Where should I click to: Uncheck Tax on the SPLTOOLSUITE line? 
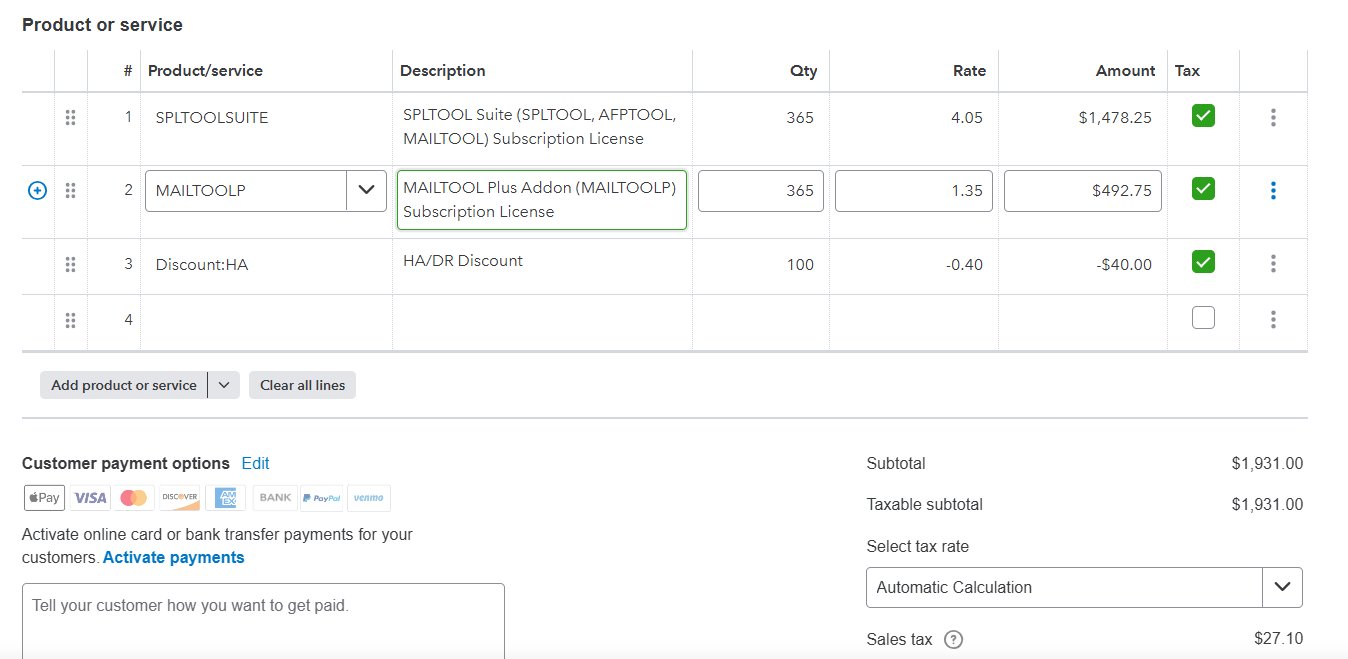1203,115
